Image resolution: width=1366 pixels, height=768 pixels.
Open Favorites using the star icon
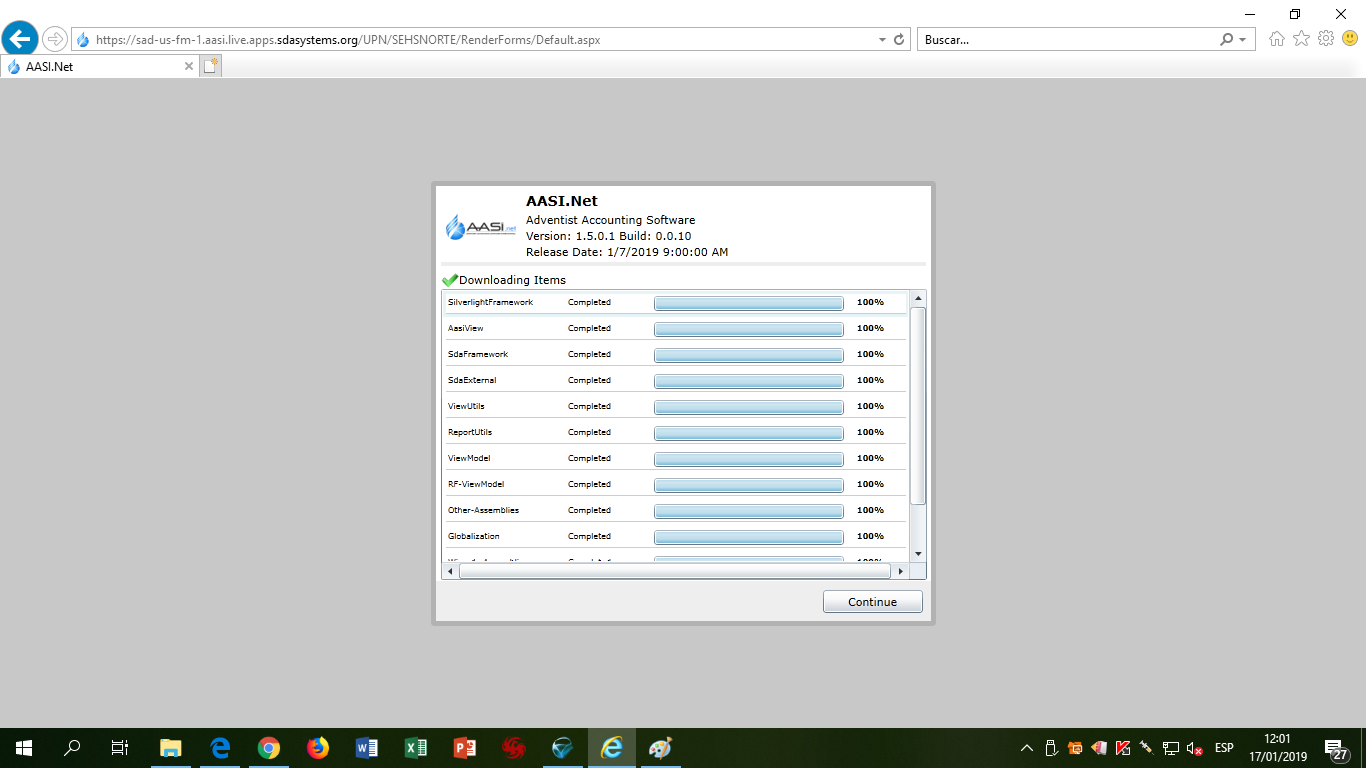(x=1301, y=39)
